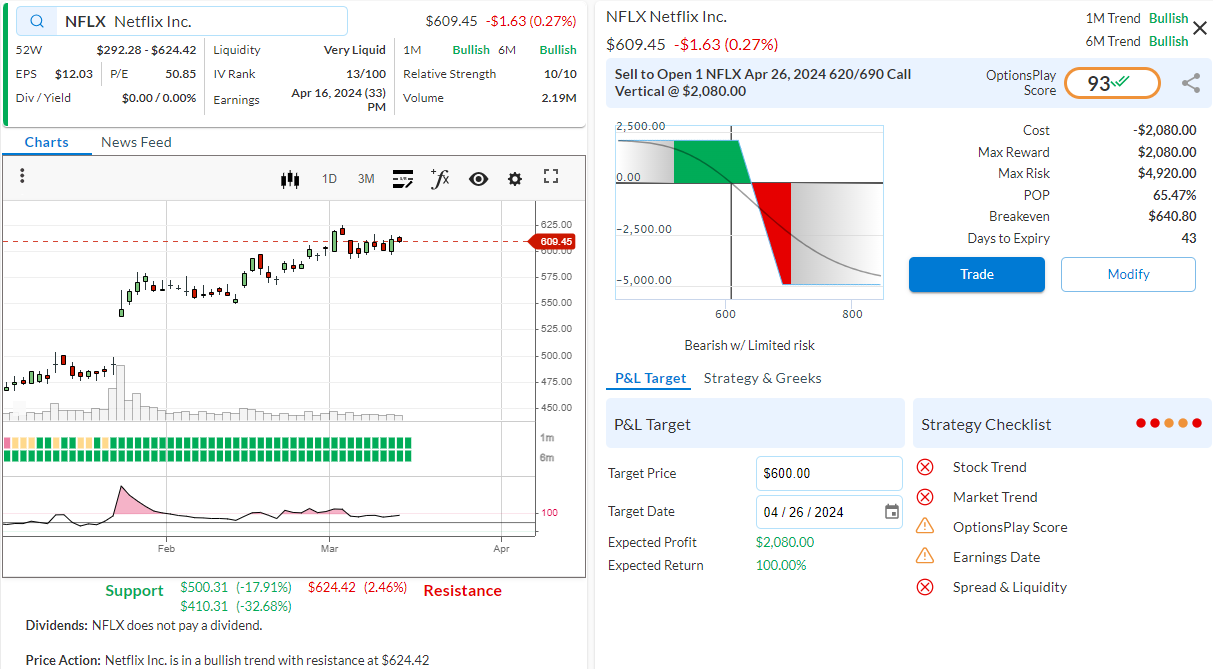Change chart interval from 1D
The image size is (1213, 669).
click(329, 179)
